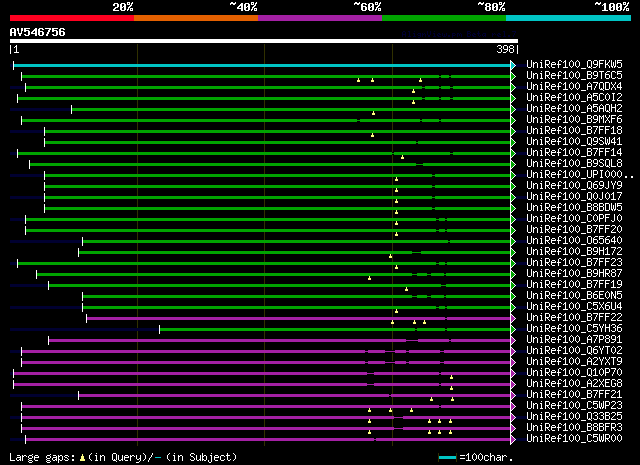Viewport: 640px width, 465px height.
Task: Select the AV546756 query name
Action: [x=38, y=32]
